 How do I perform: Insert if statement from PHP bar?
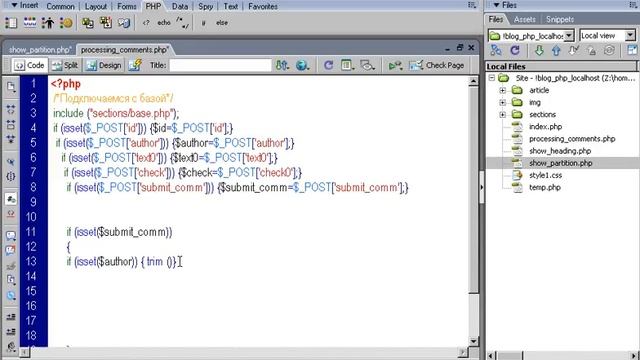point(203,23)
